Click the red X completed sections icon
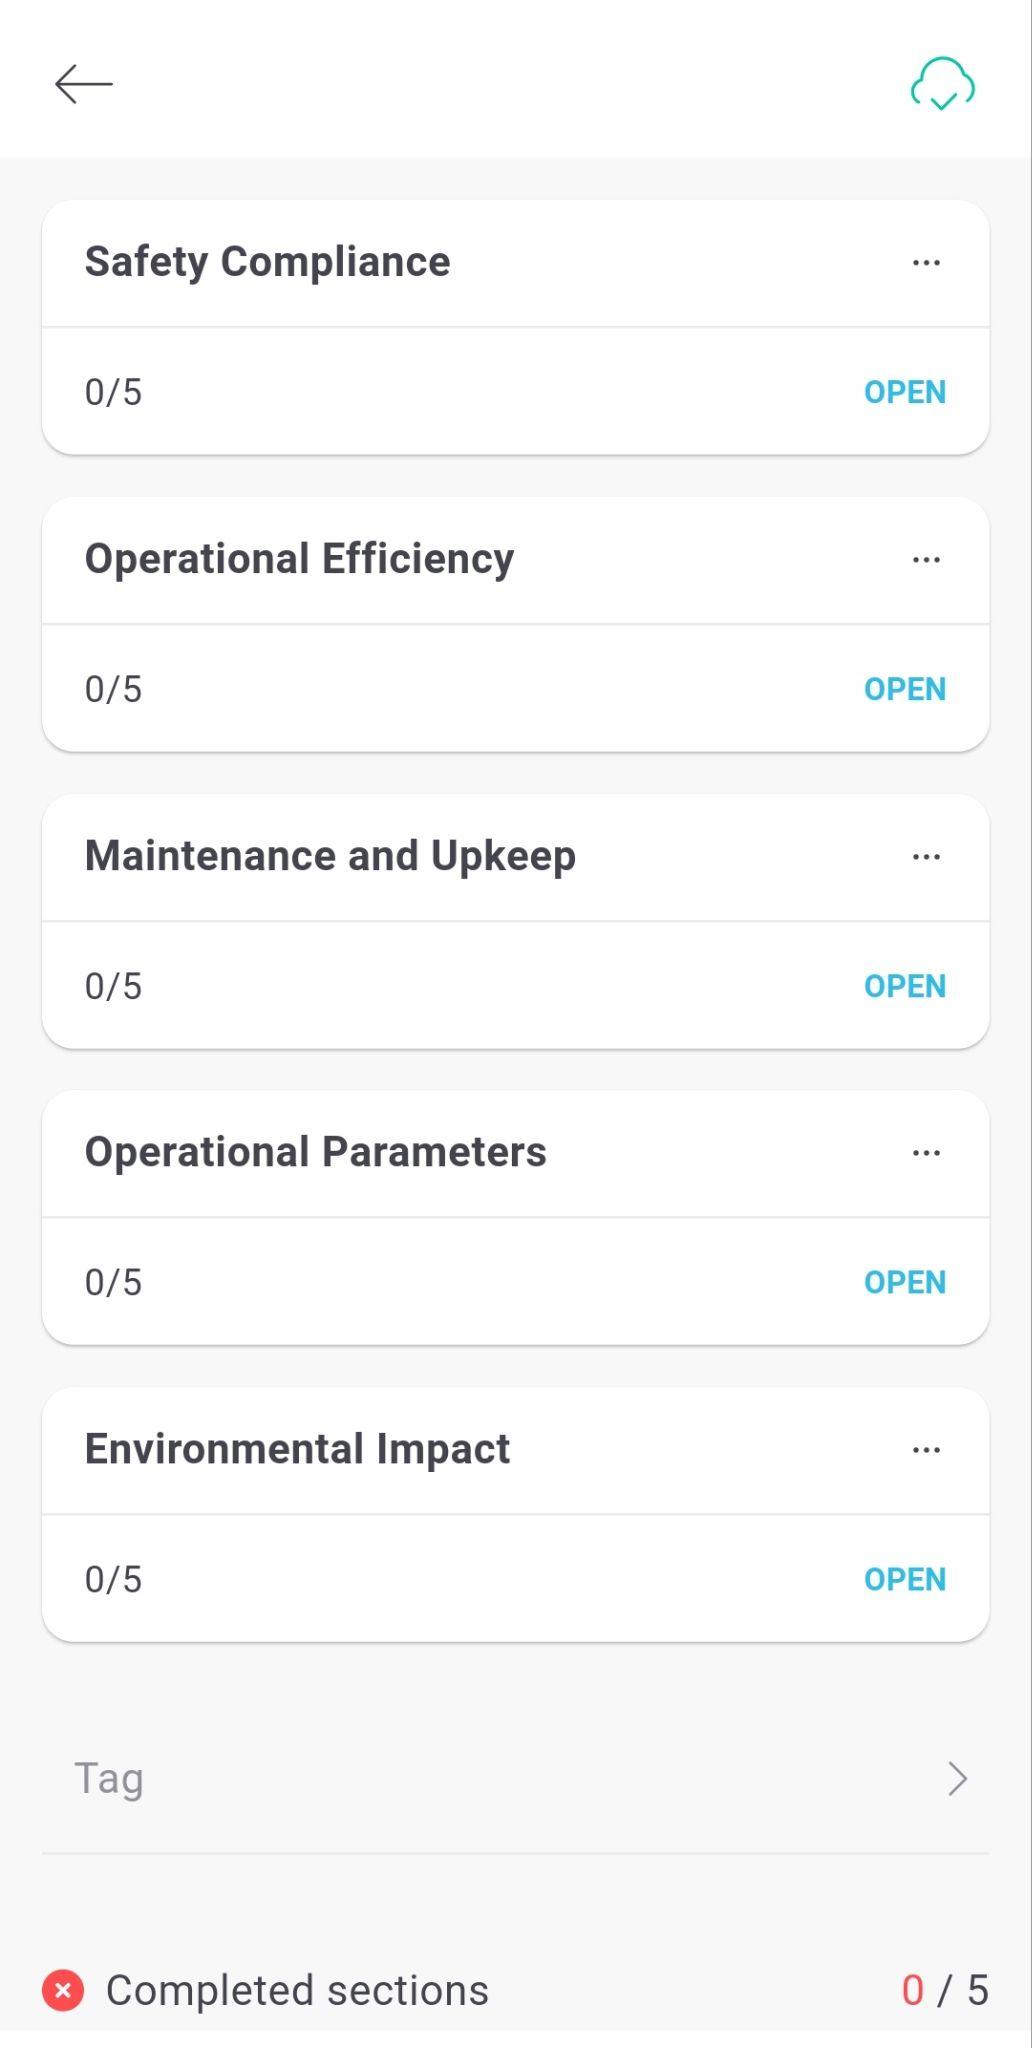1032x2048 pixels. click(63, 1990)
